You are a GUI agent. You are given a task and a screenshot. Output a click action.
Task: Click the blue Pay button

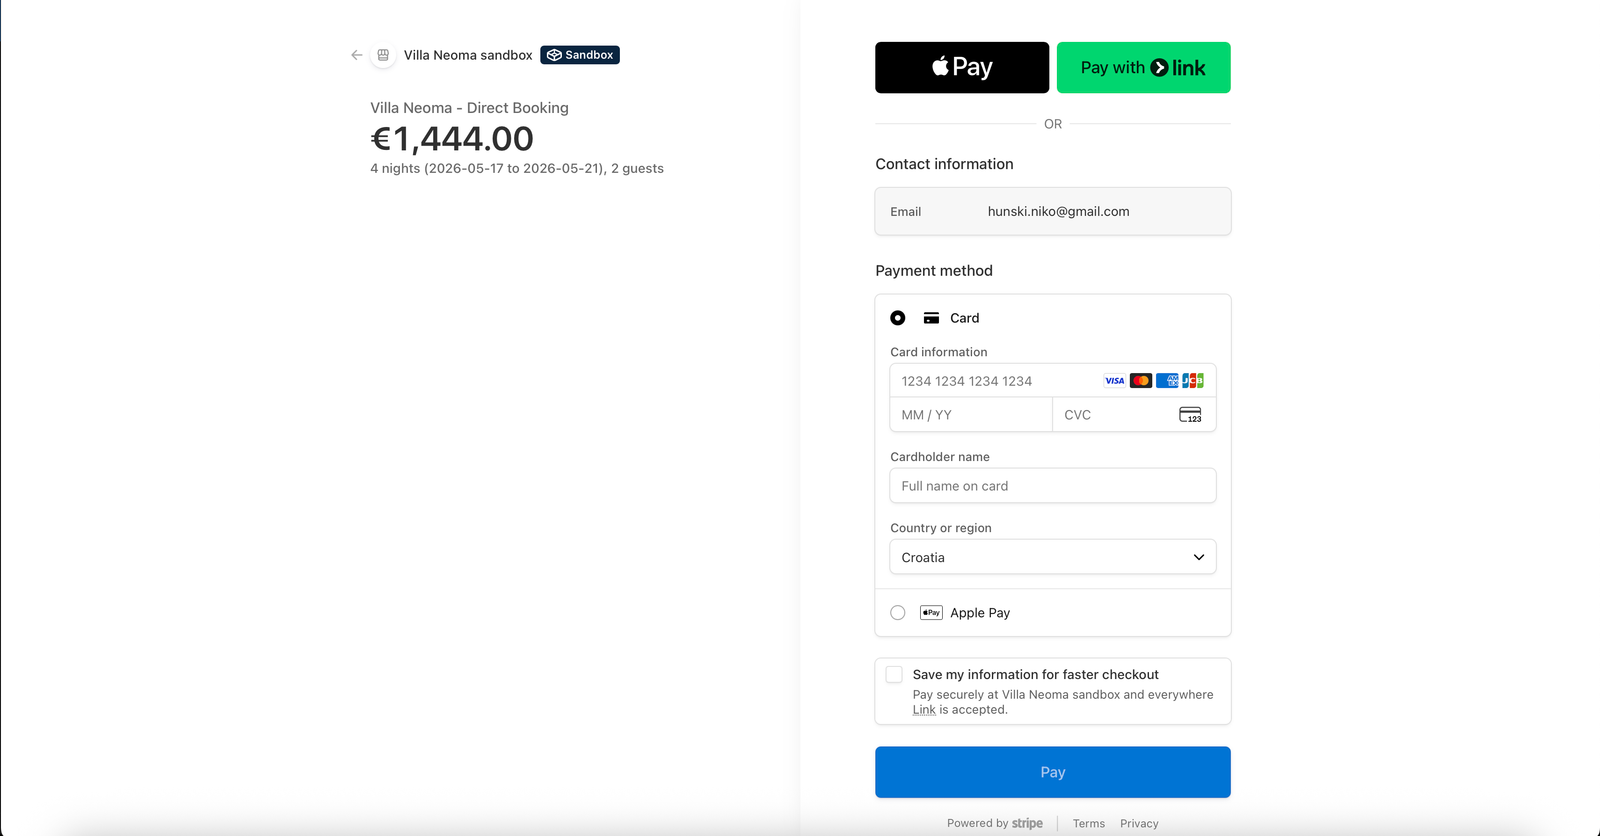(x=1052, y=772)
